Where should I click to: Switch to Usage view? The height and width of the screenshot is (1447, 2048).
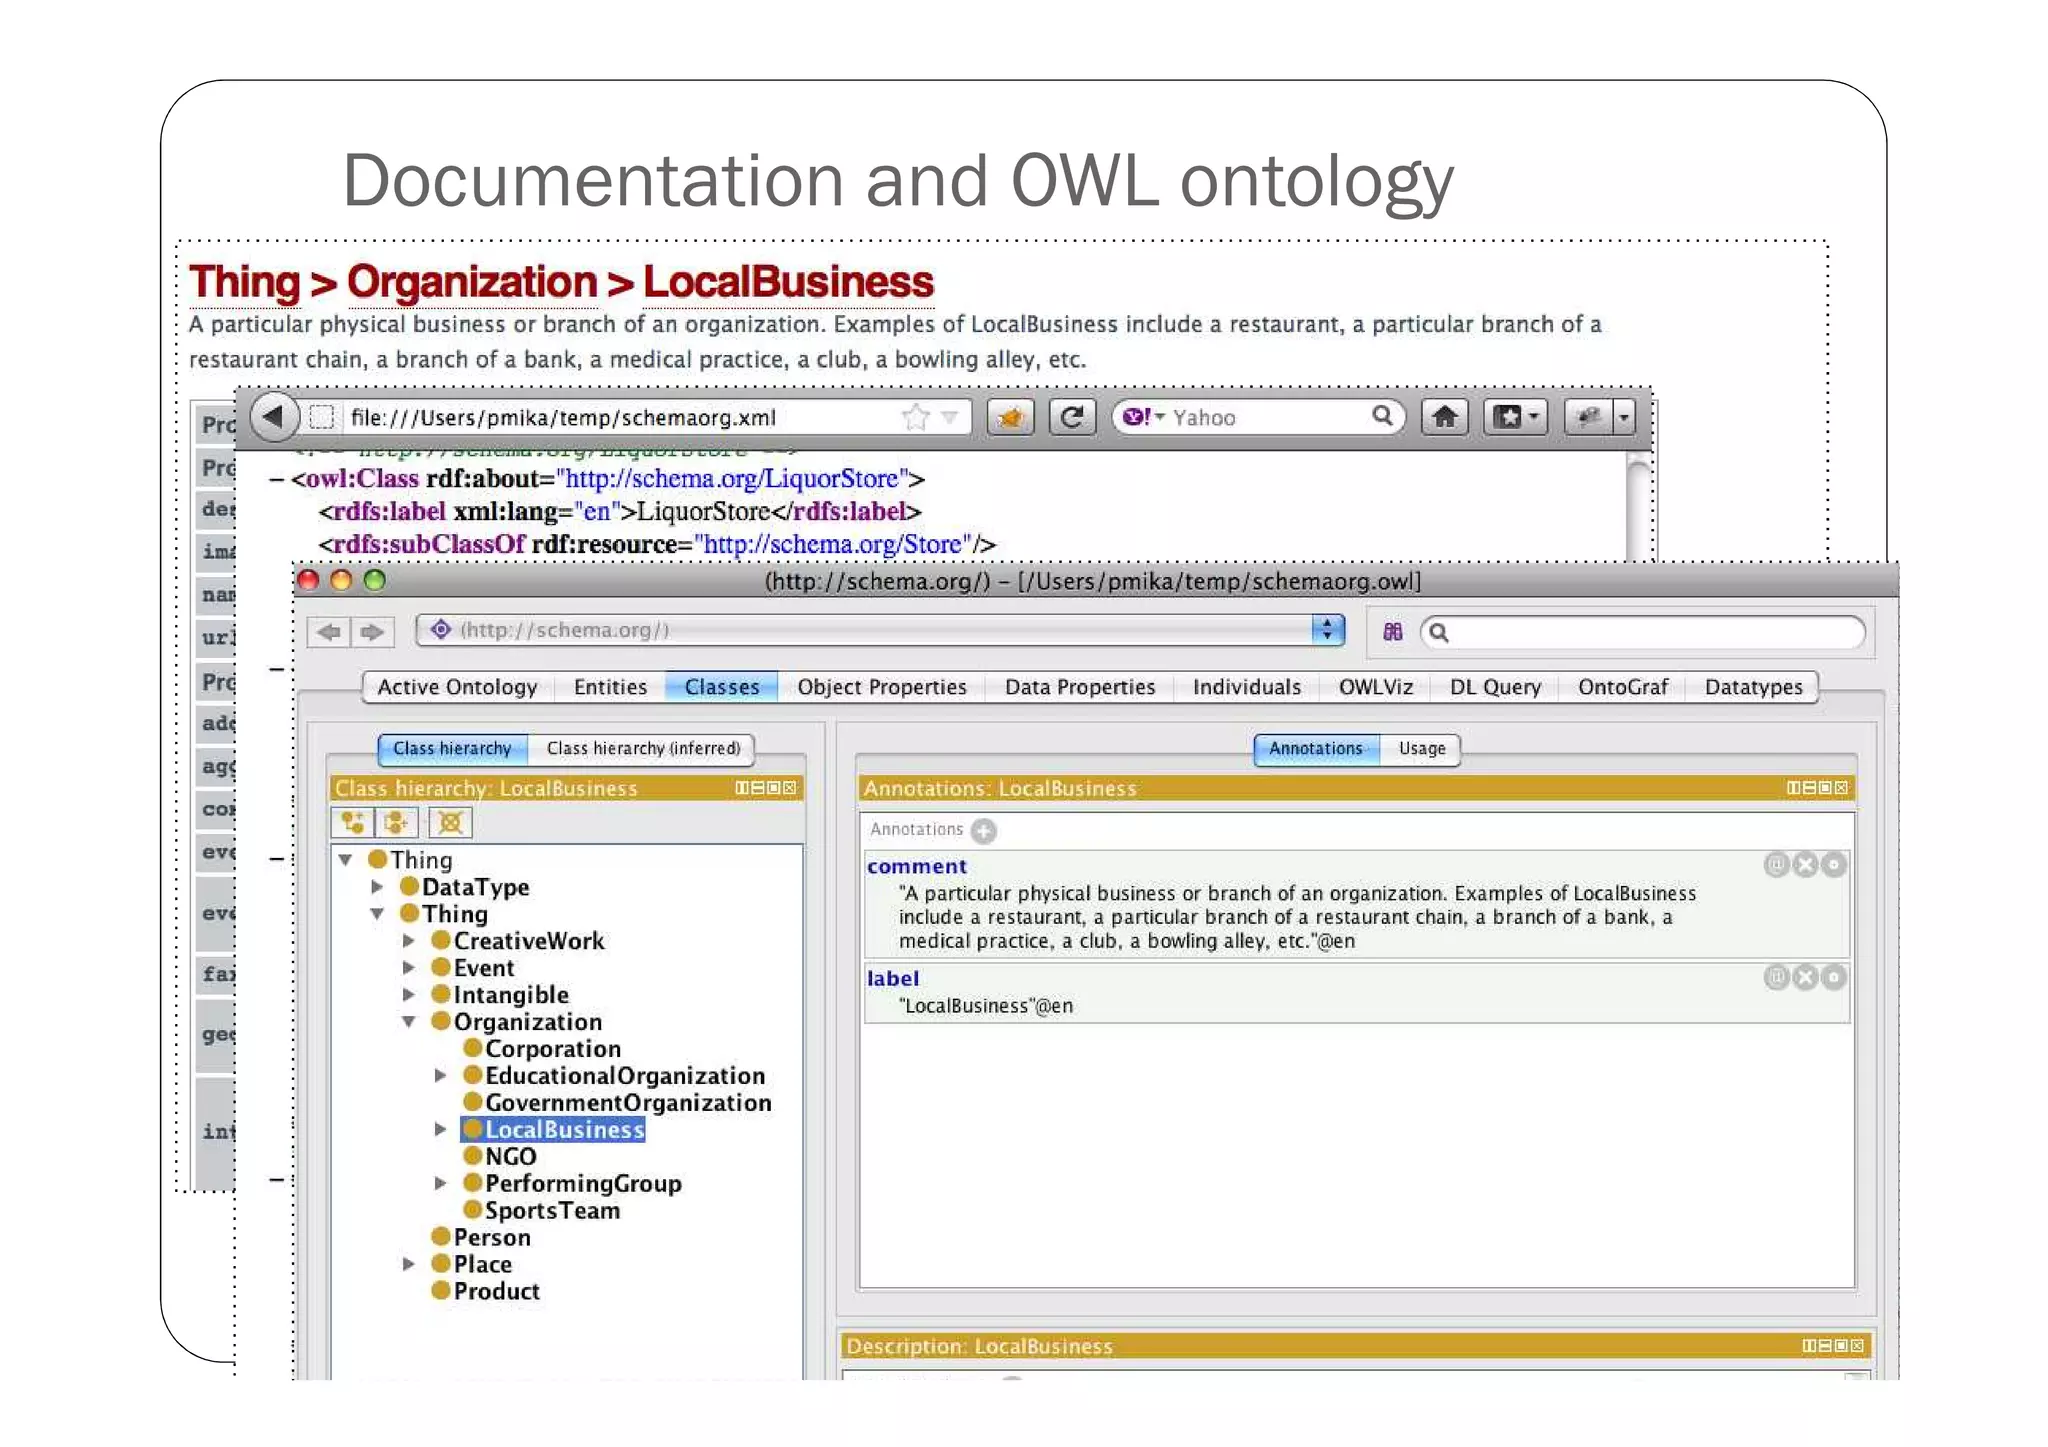[x=1421, y=749]
